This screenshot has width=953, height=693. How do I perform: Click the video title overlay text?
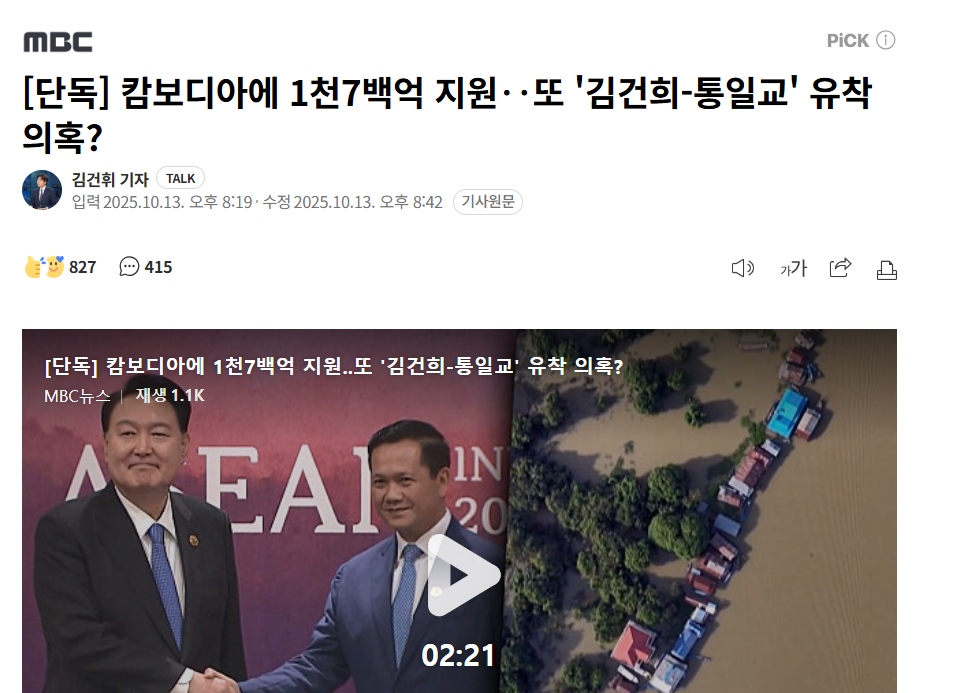[x=334, y=366]
